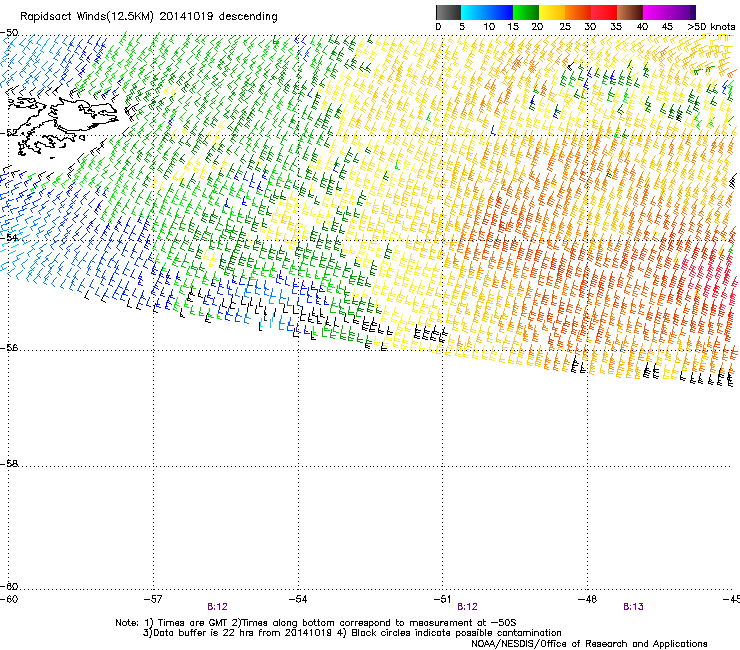
Task: Click the brown 35-40 knots legend segment
Action: pos(630,12)
